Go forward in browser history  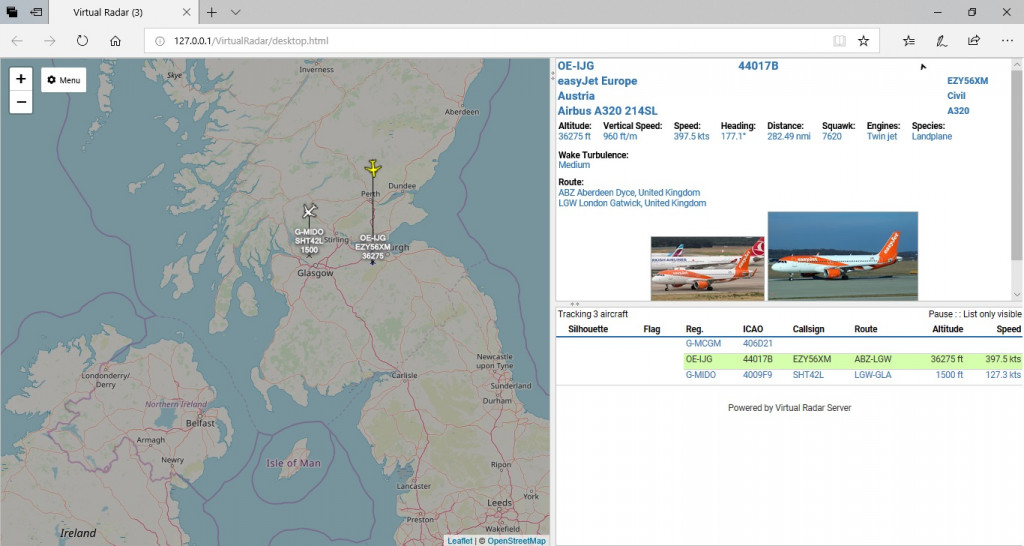pyautogui.click(x=50, y=40)
